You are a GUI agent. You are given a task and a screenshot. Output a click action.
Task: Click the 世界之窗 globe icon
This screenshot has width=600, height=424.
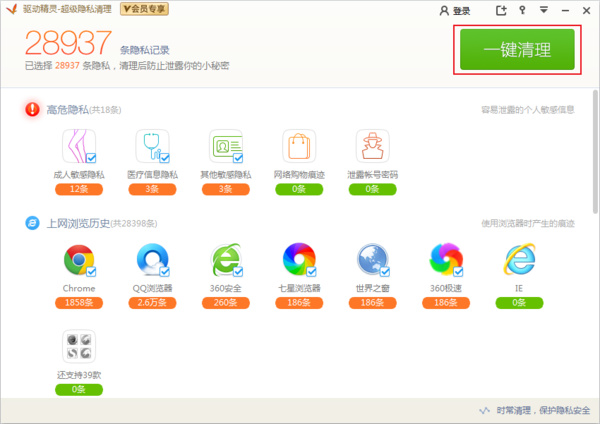point(373,260)
